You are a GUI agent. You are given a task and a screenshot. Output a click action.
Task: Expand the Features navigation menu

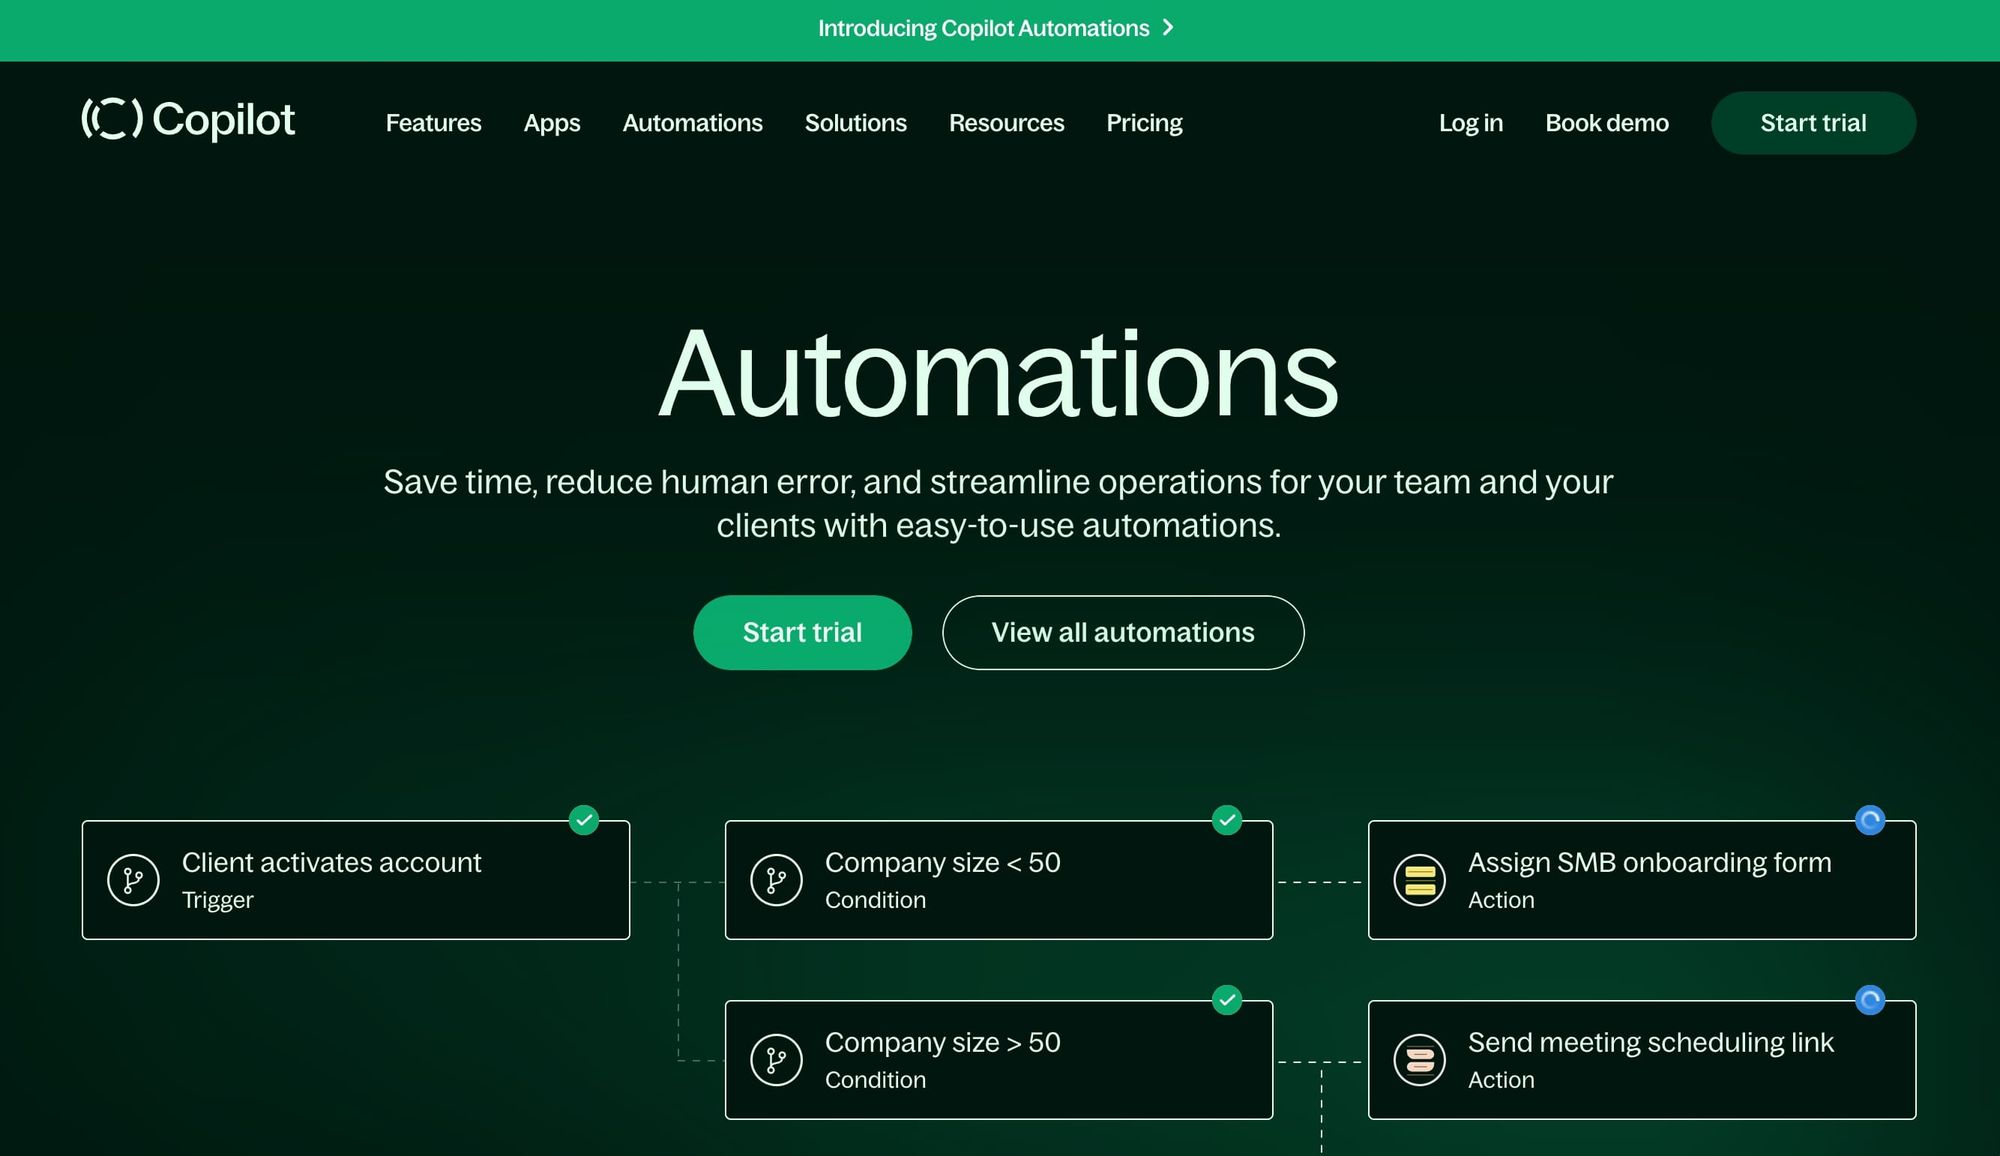433,122
